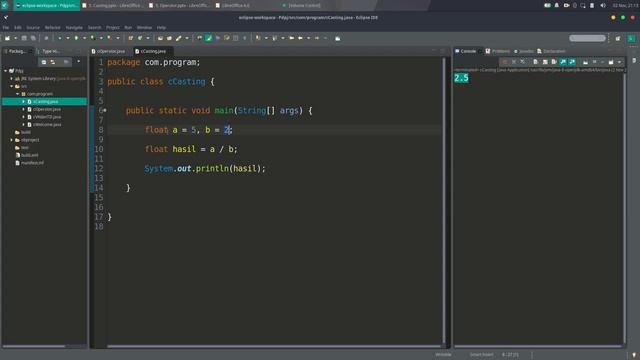
Task: Click the New Java Package icon
Action: (131, 38)
